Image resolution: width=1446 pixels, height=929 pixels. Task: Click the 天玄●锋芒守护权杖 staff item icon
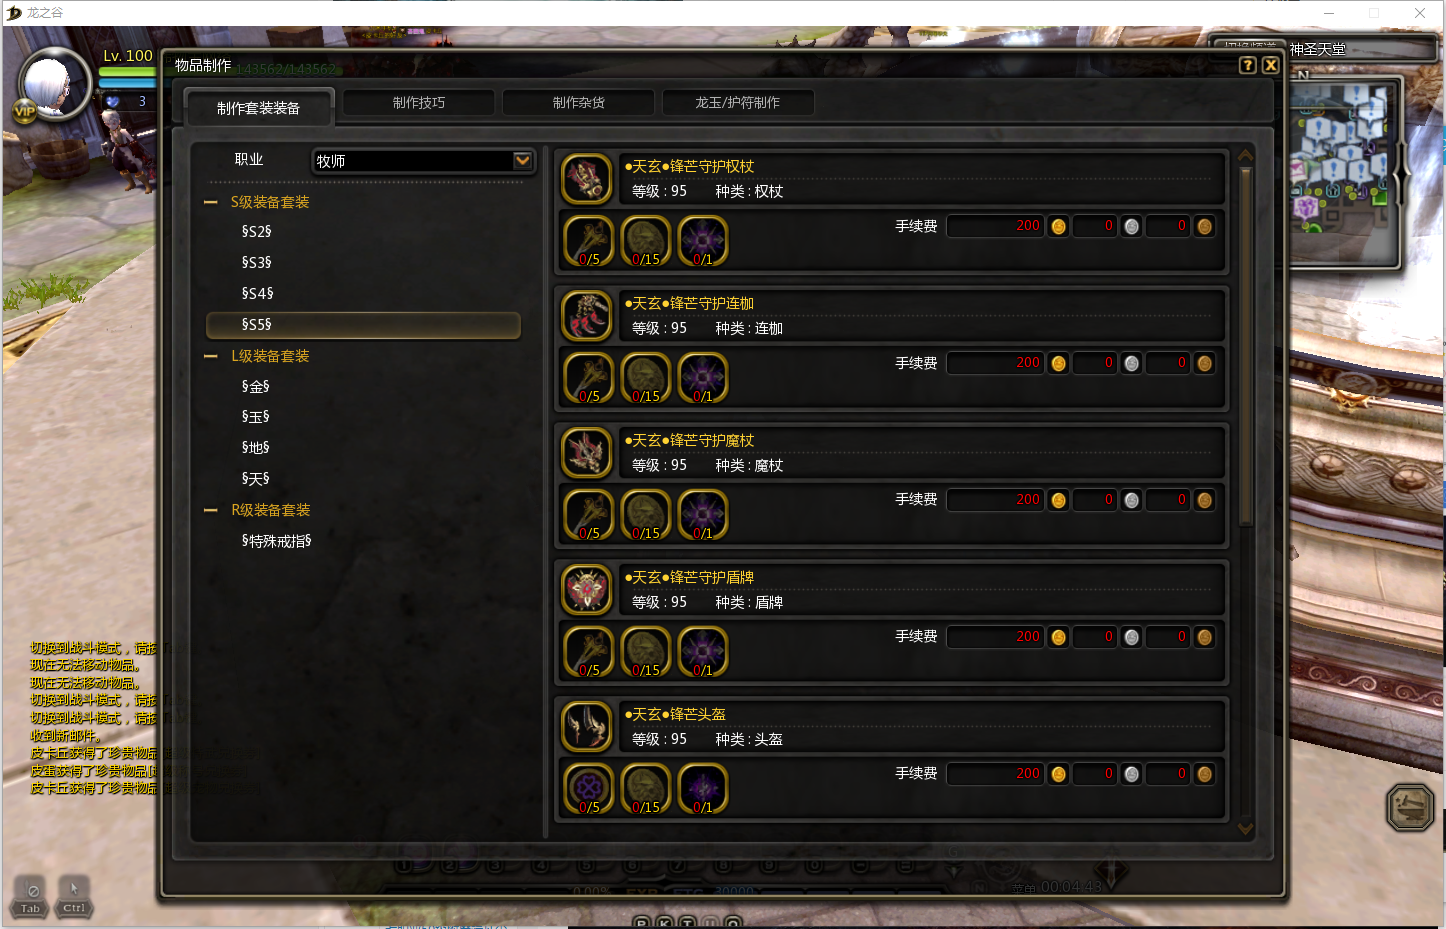587,179
